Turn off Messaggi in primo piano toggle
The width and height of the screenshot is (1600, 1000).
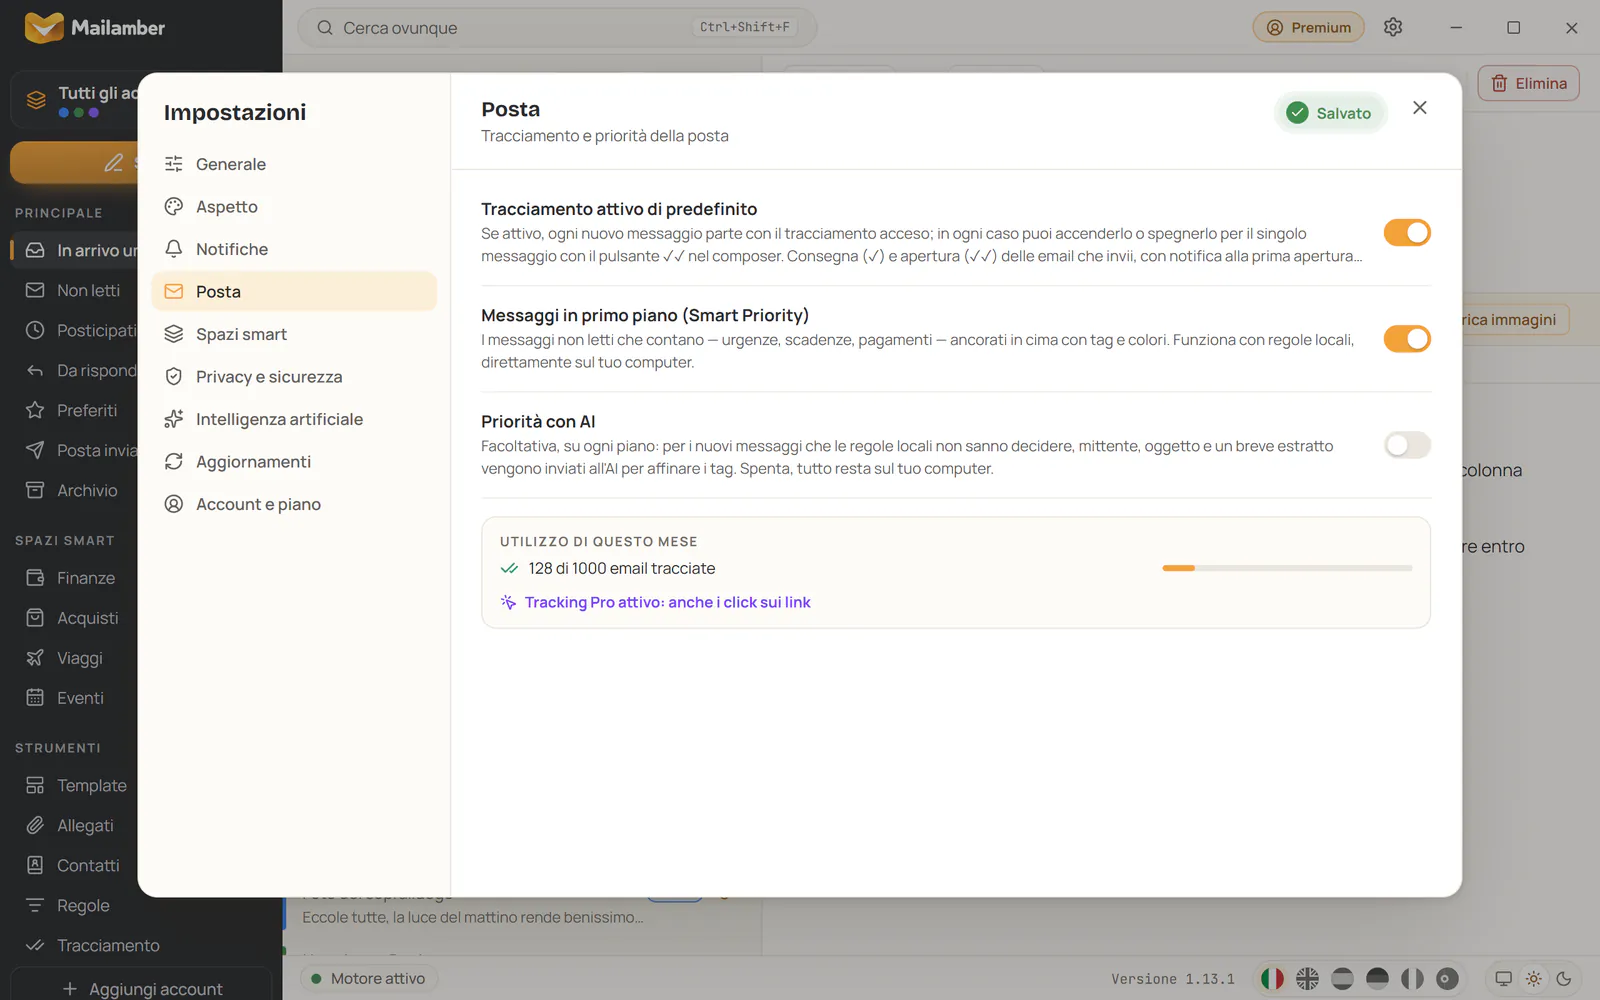(x=1407, y=339)
